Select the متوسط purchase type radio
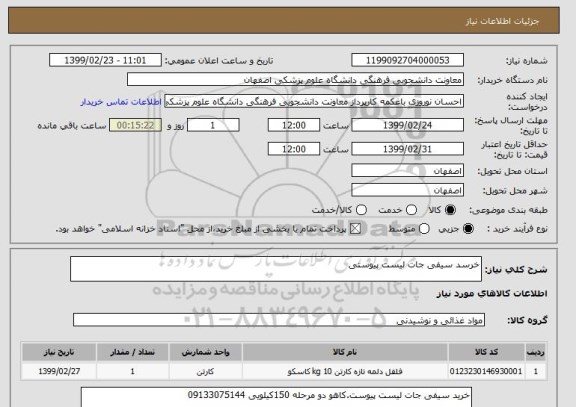 click(x=424, y=229)
